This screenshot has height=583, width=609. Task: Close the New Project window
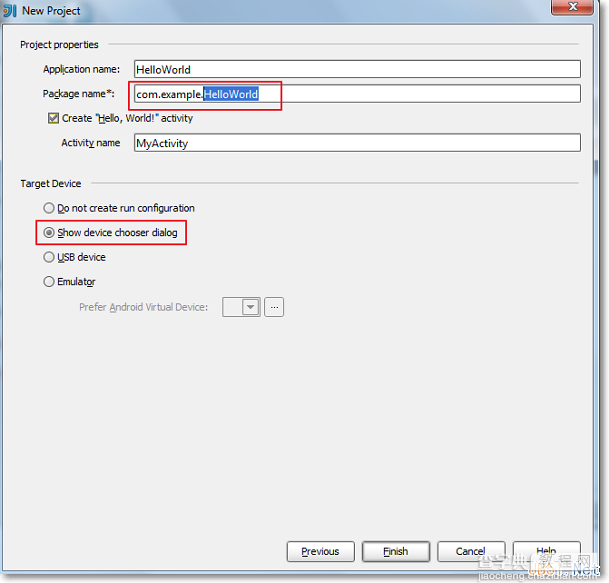click(x=572, y=7)
